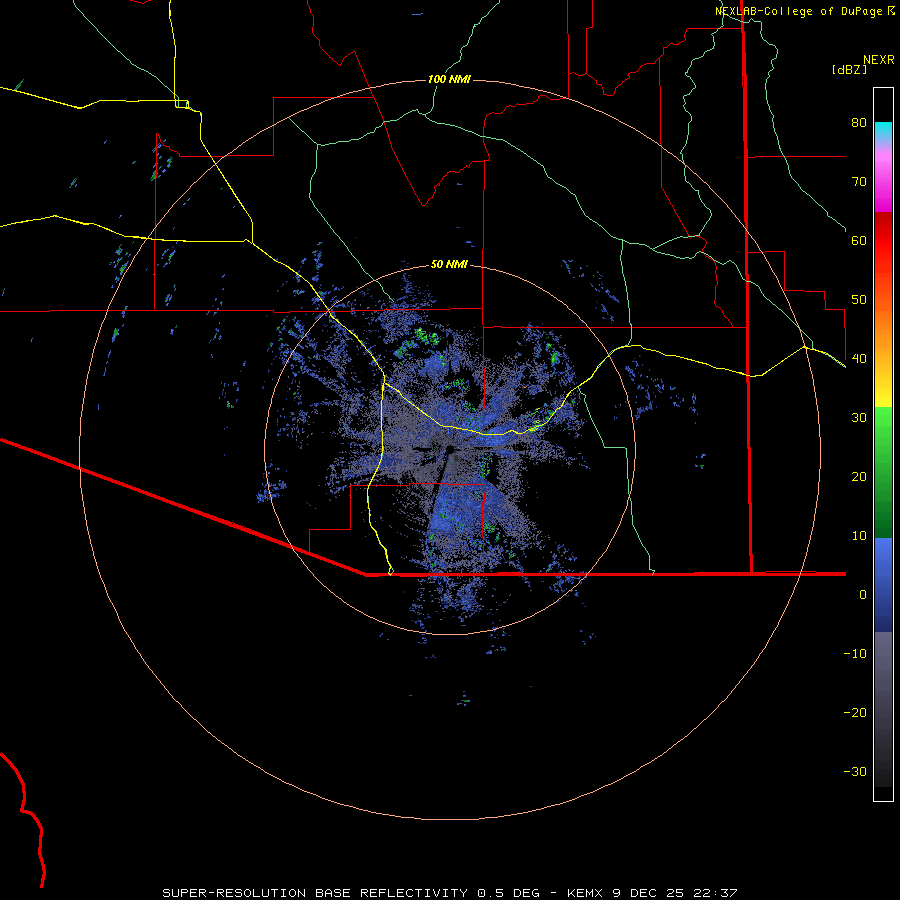
Task: Click the -10 value on the color scale
Action: (x=855, y=654)
